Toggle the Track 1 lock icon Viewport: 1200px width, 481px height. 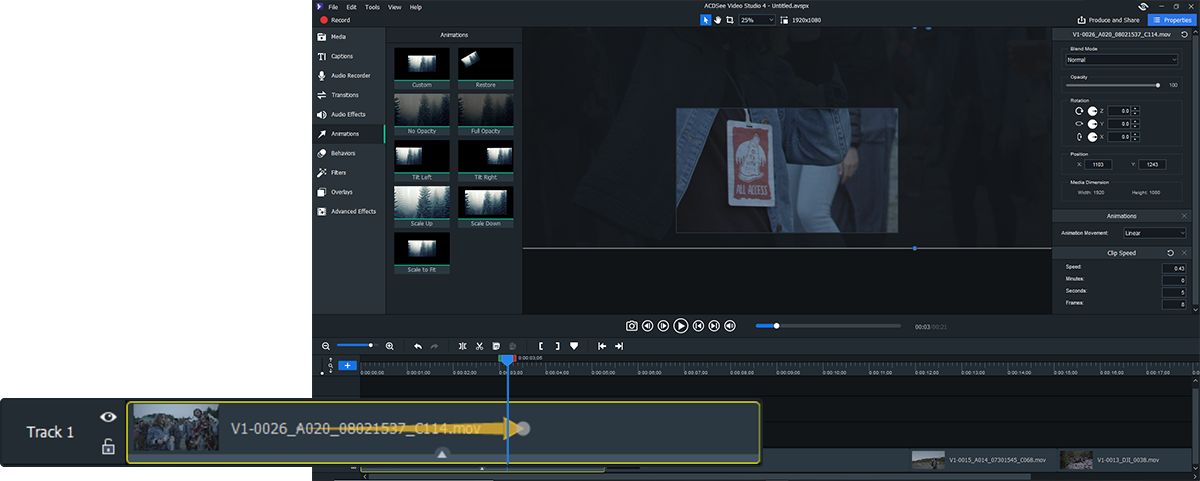(108, 447)
